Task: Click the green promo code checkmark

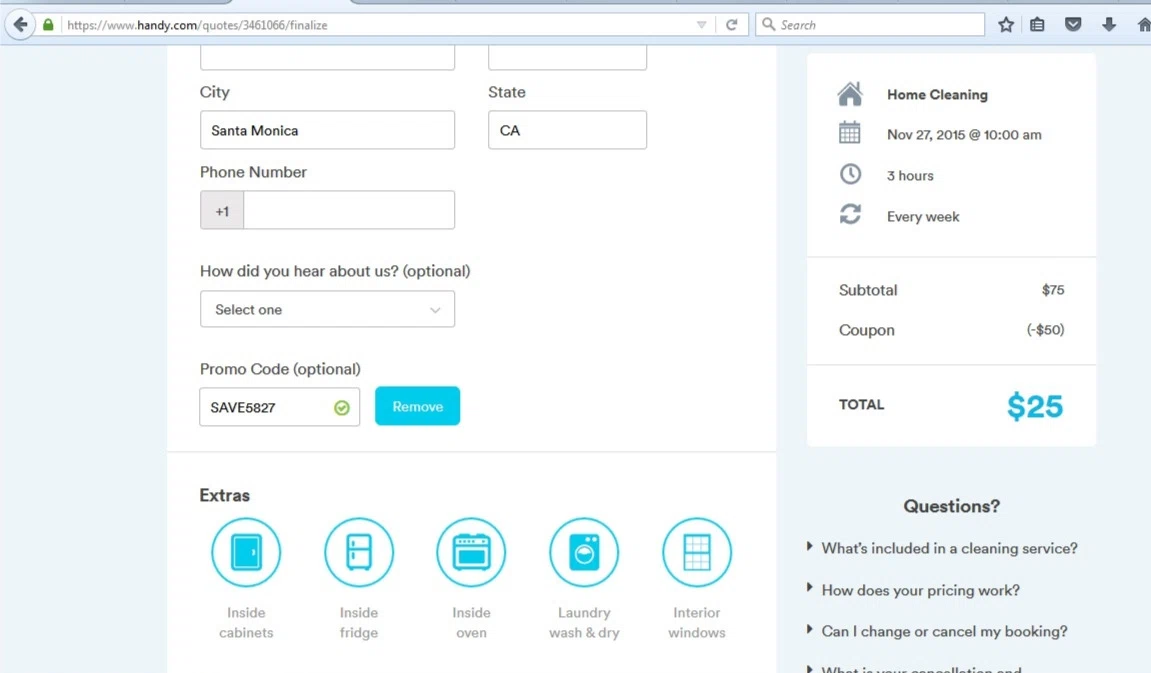Action: click(342, 407)
